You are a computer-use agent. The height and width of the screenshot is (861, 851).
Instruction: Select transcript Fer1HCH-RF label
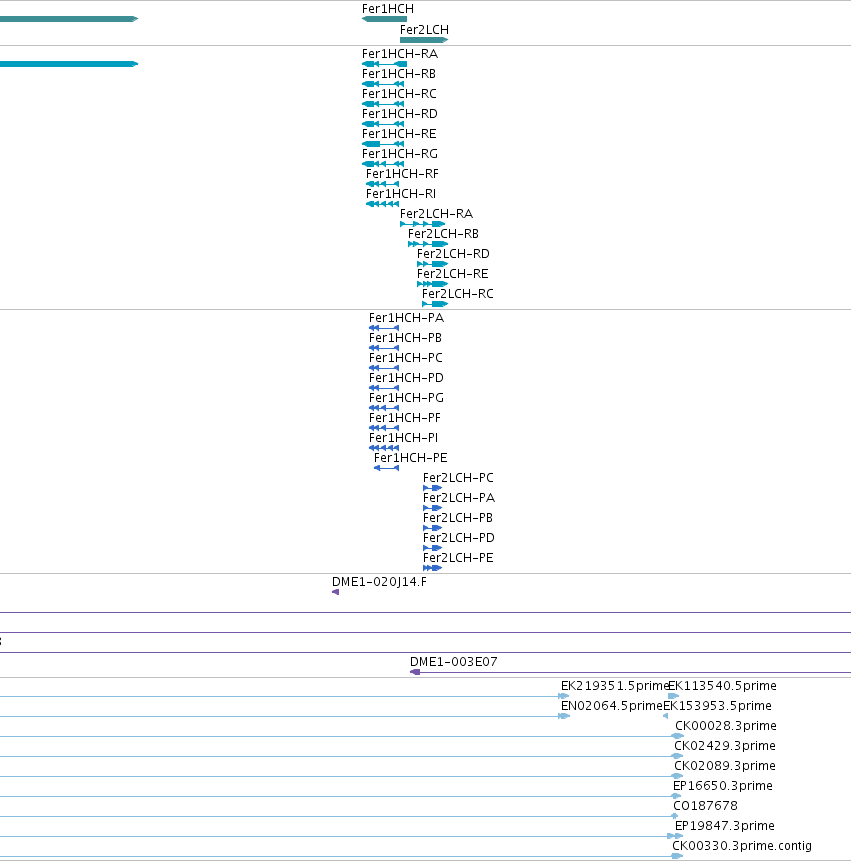(402, 174)
